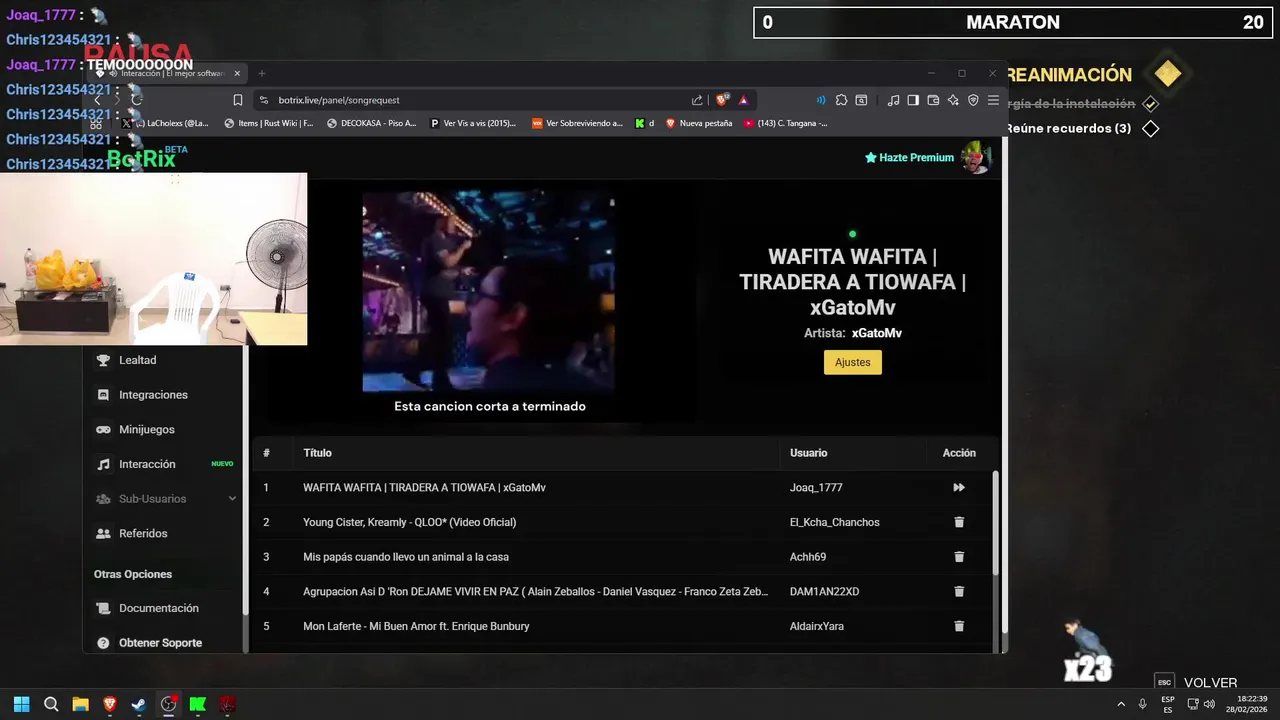Trash the Mon Laferte song request
This screenshot has width=1280, height=720.
click(x=959, y=626)
